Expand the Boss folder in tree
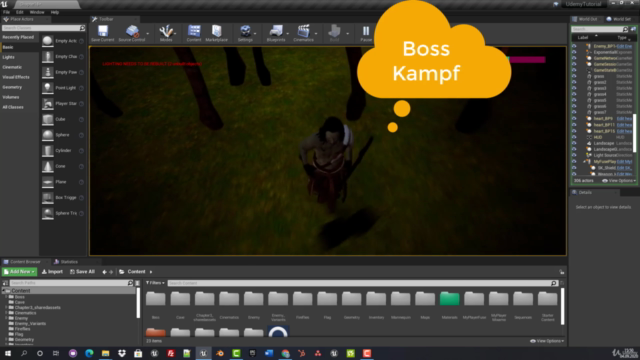The image size is (640, 360). tap(6, 297)
